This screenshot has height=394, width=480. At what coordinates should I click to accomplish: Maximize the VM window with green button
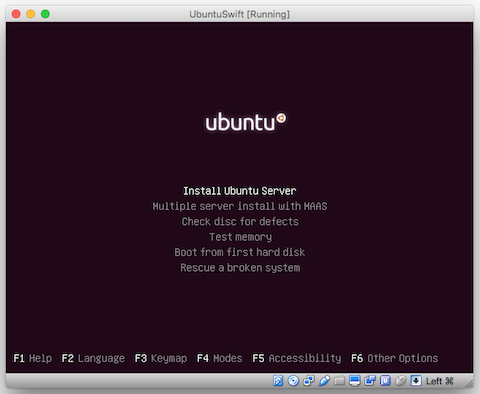point(45,14)
